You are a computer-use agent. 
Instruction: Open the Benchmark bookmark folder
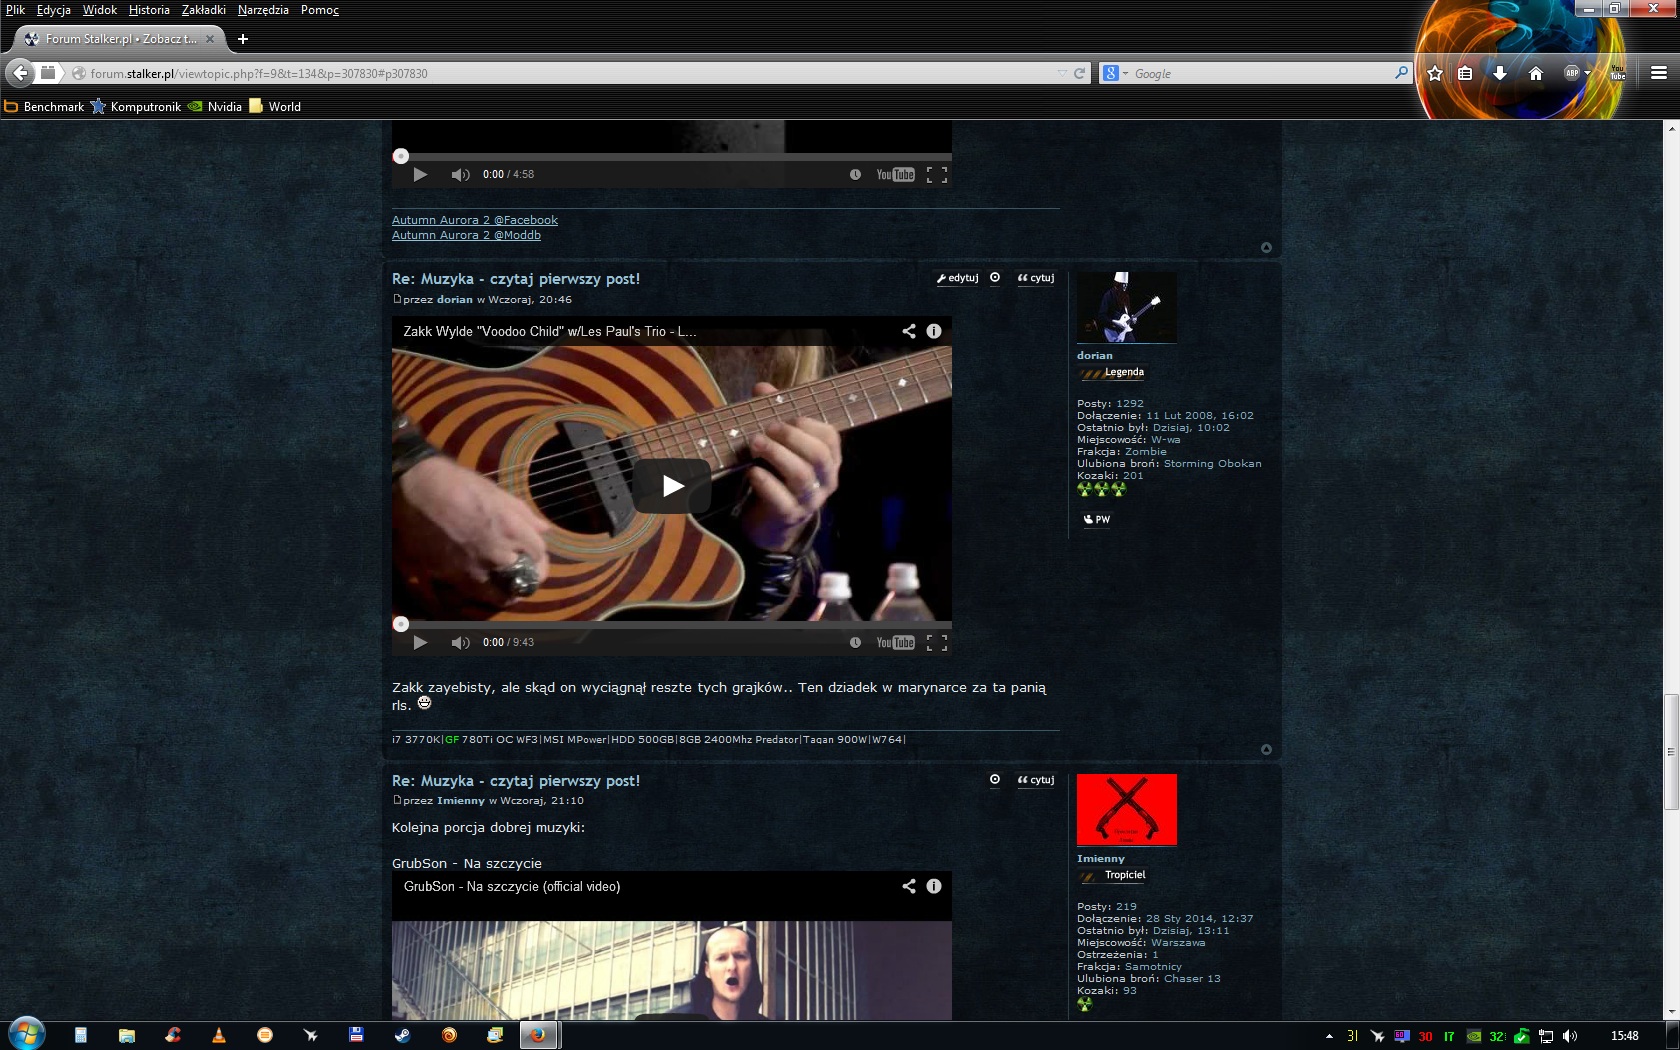[x=44, y=106]
